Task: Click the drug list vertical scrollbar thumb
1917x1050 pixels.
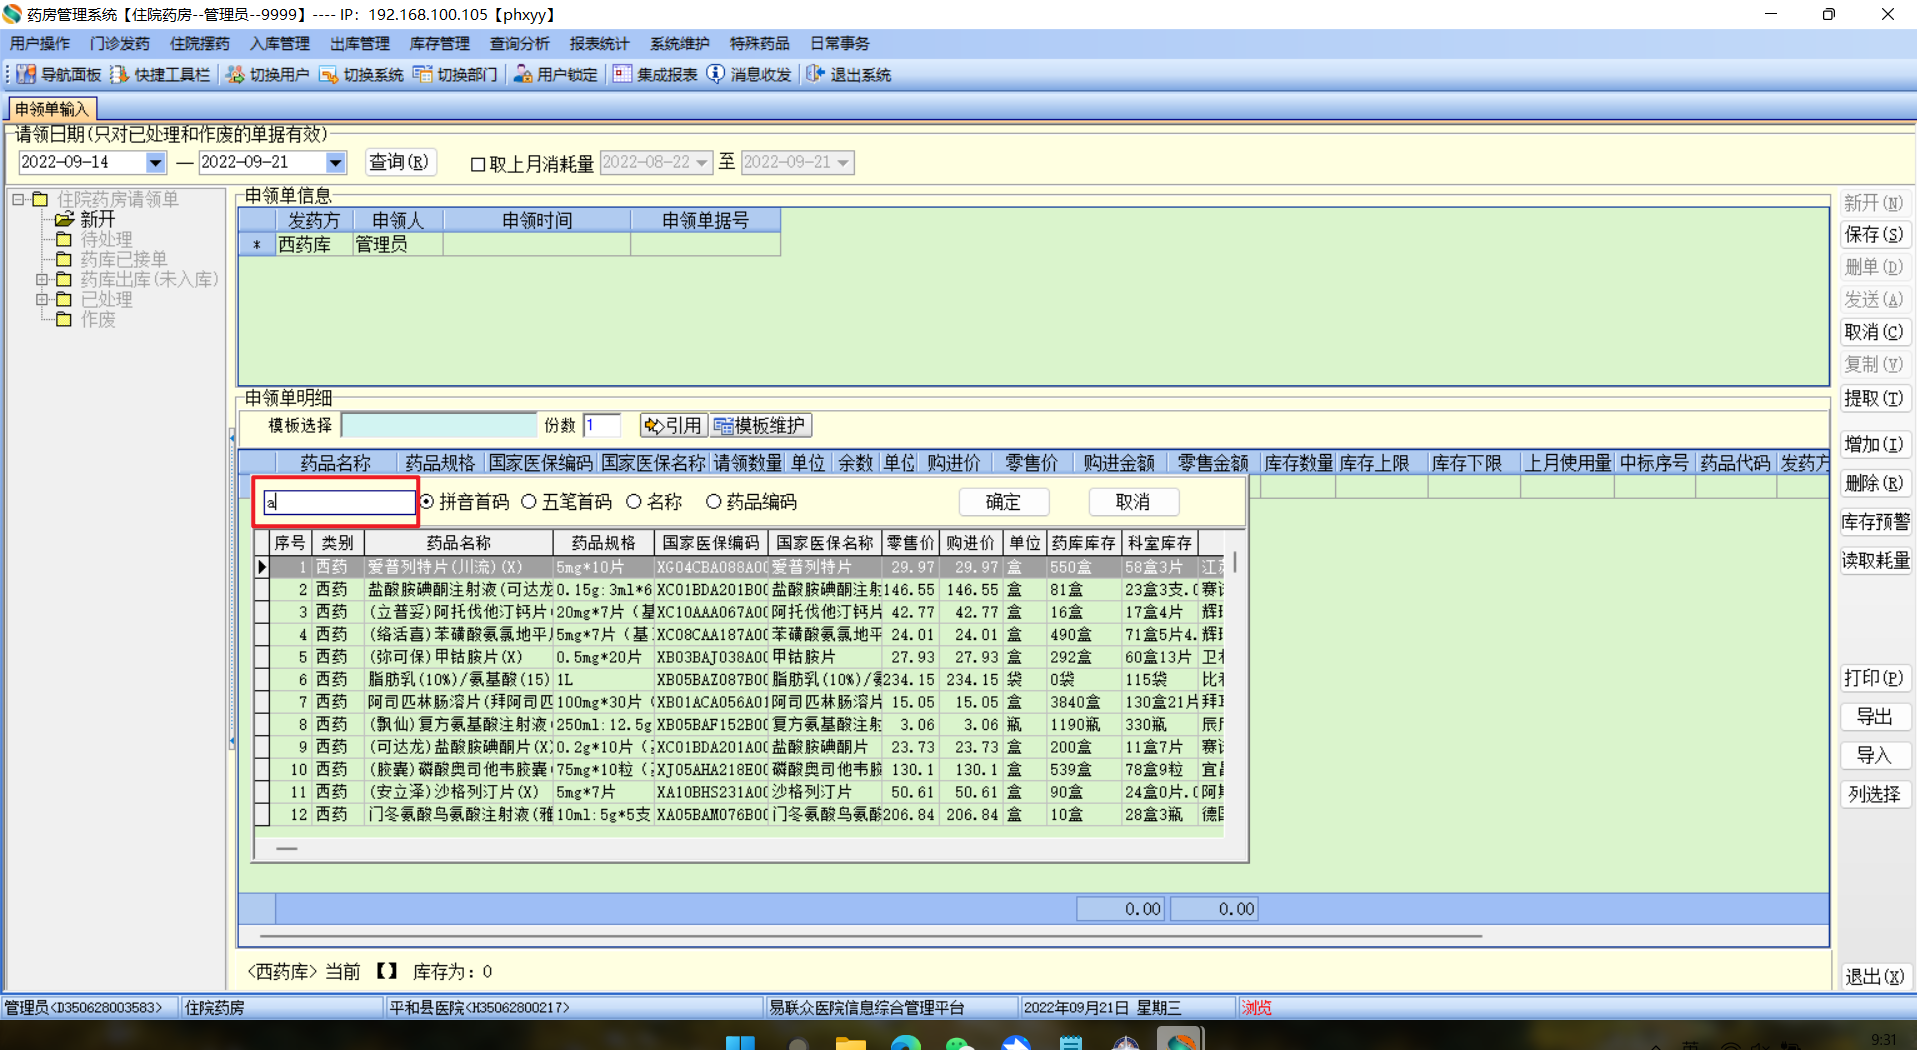Action: [1235, 563]
